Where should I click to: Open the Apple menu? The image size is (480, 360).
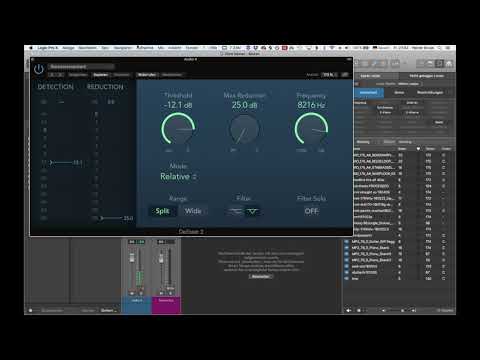point(31,48)
